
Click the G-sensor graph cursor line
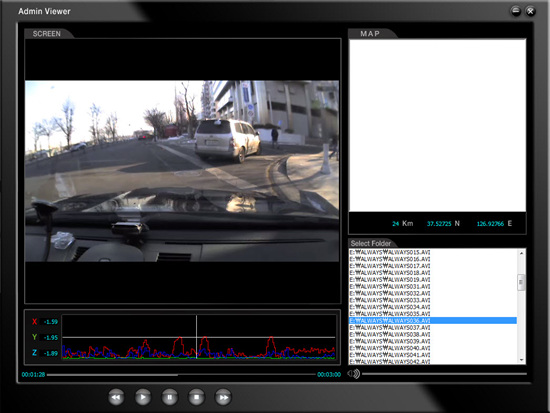click(x=196, y=337)
